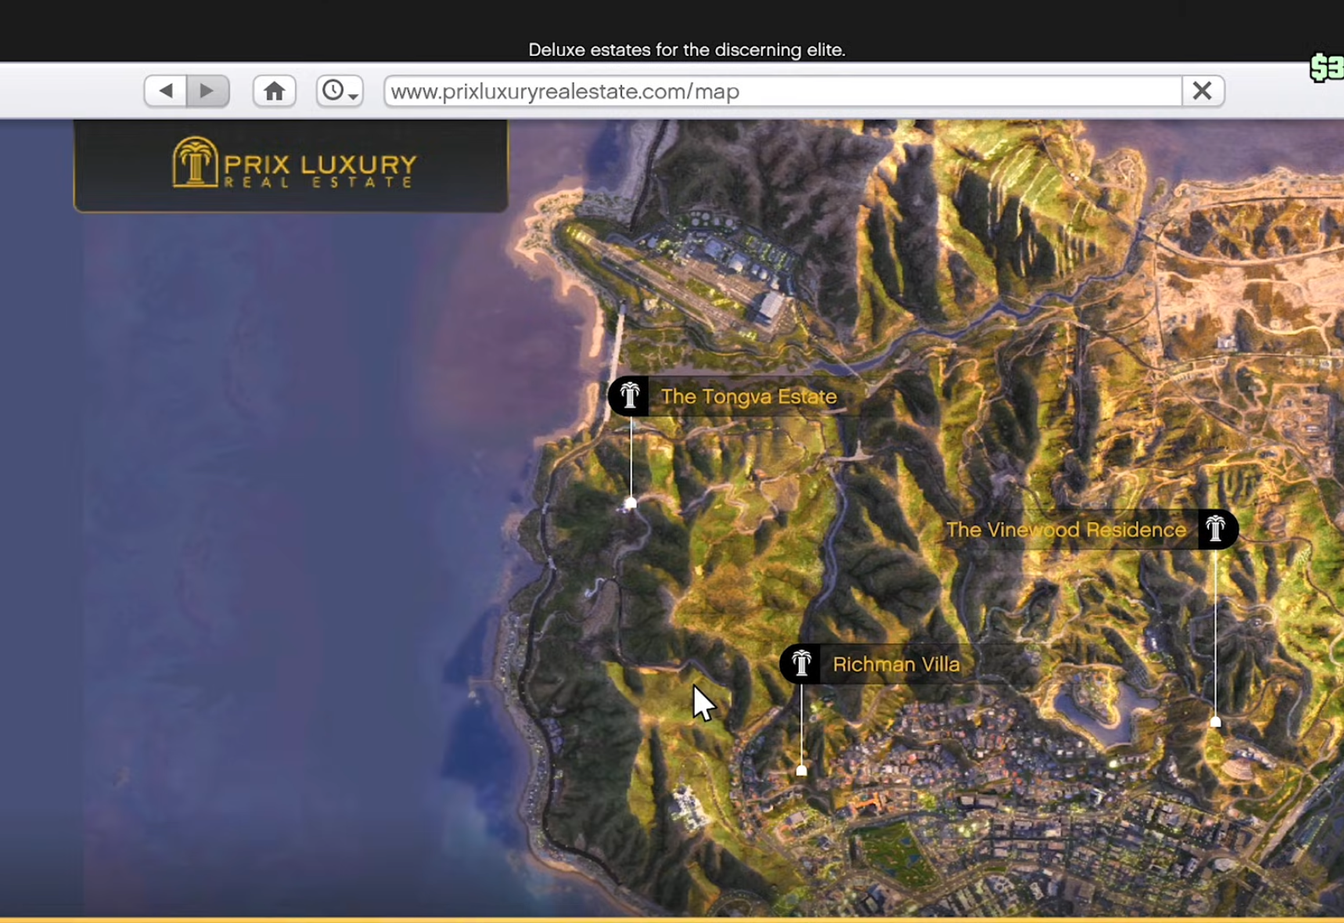
Task: Select the Richman Villa palm icon
Action: tap(801, 663)
